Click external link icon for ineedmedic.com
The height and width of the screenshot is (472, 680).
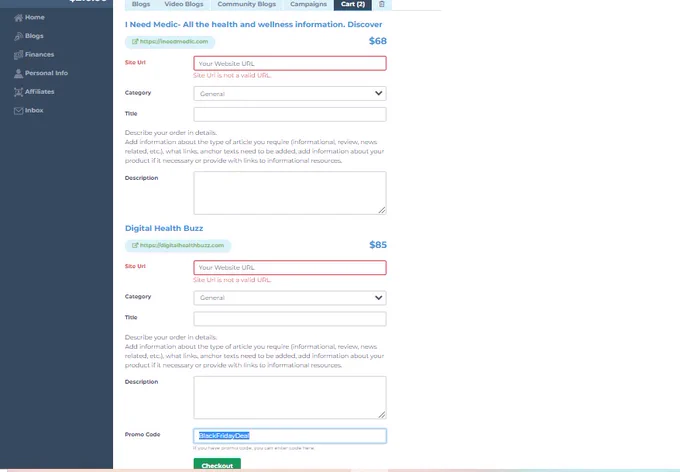(x=135, y=42)
